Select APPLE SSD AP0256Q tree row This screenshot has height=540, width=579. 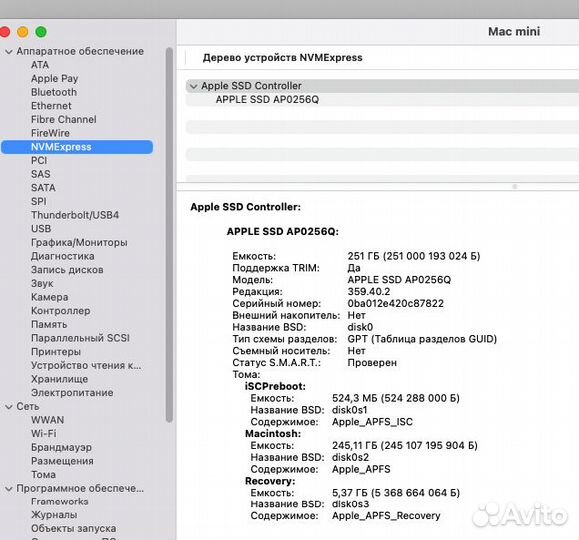tap(382, 100)
